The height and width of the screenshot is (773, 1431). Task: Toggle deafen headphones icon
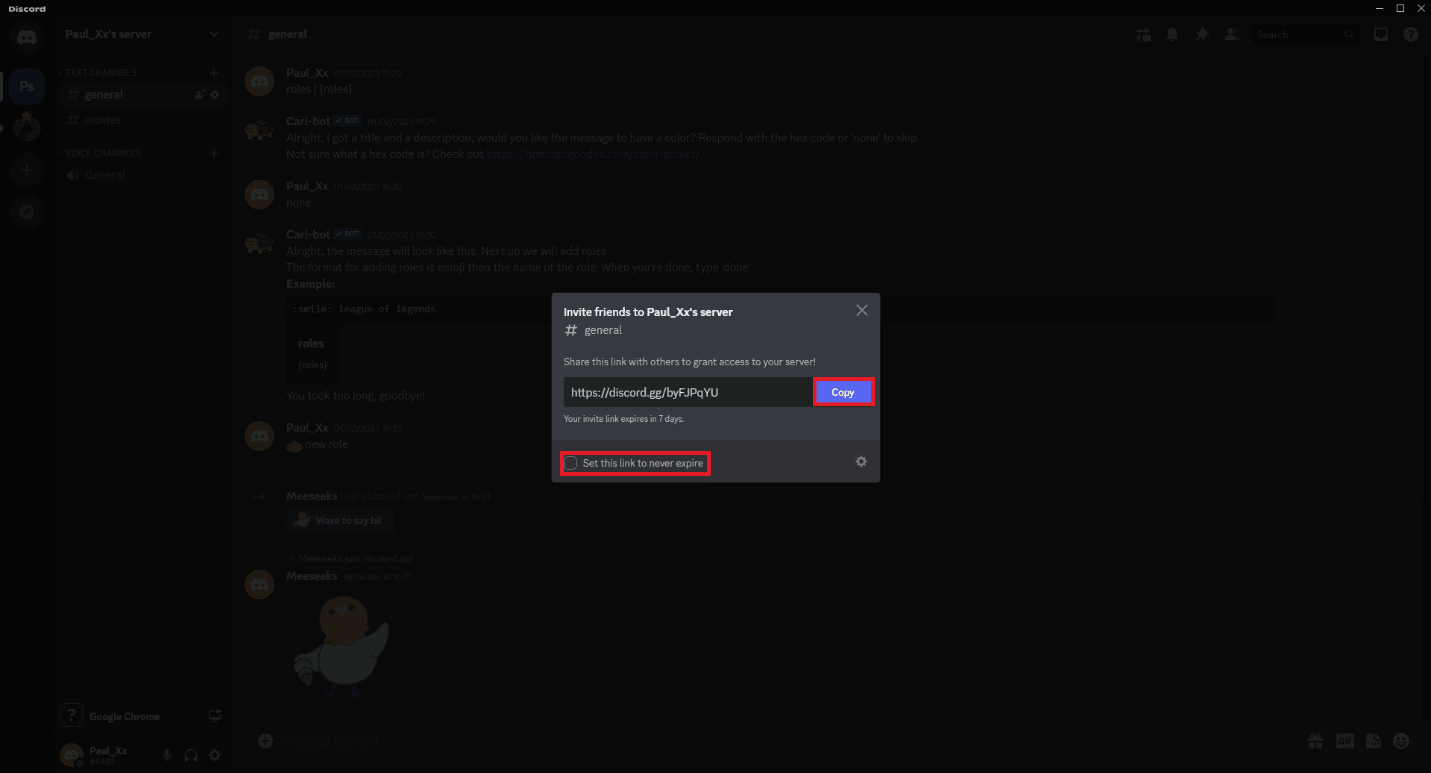(x=191, y=755)
